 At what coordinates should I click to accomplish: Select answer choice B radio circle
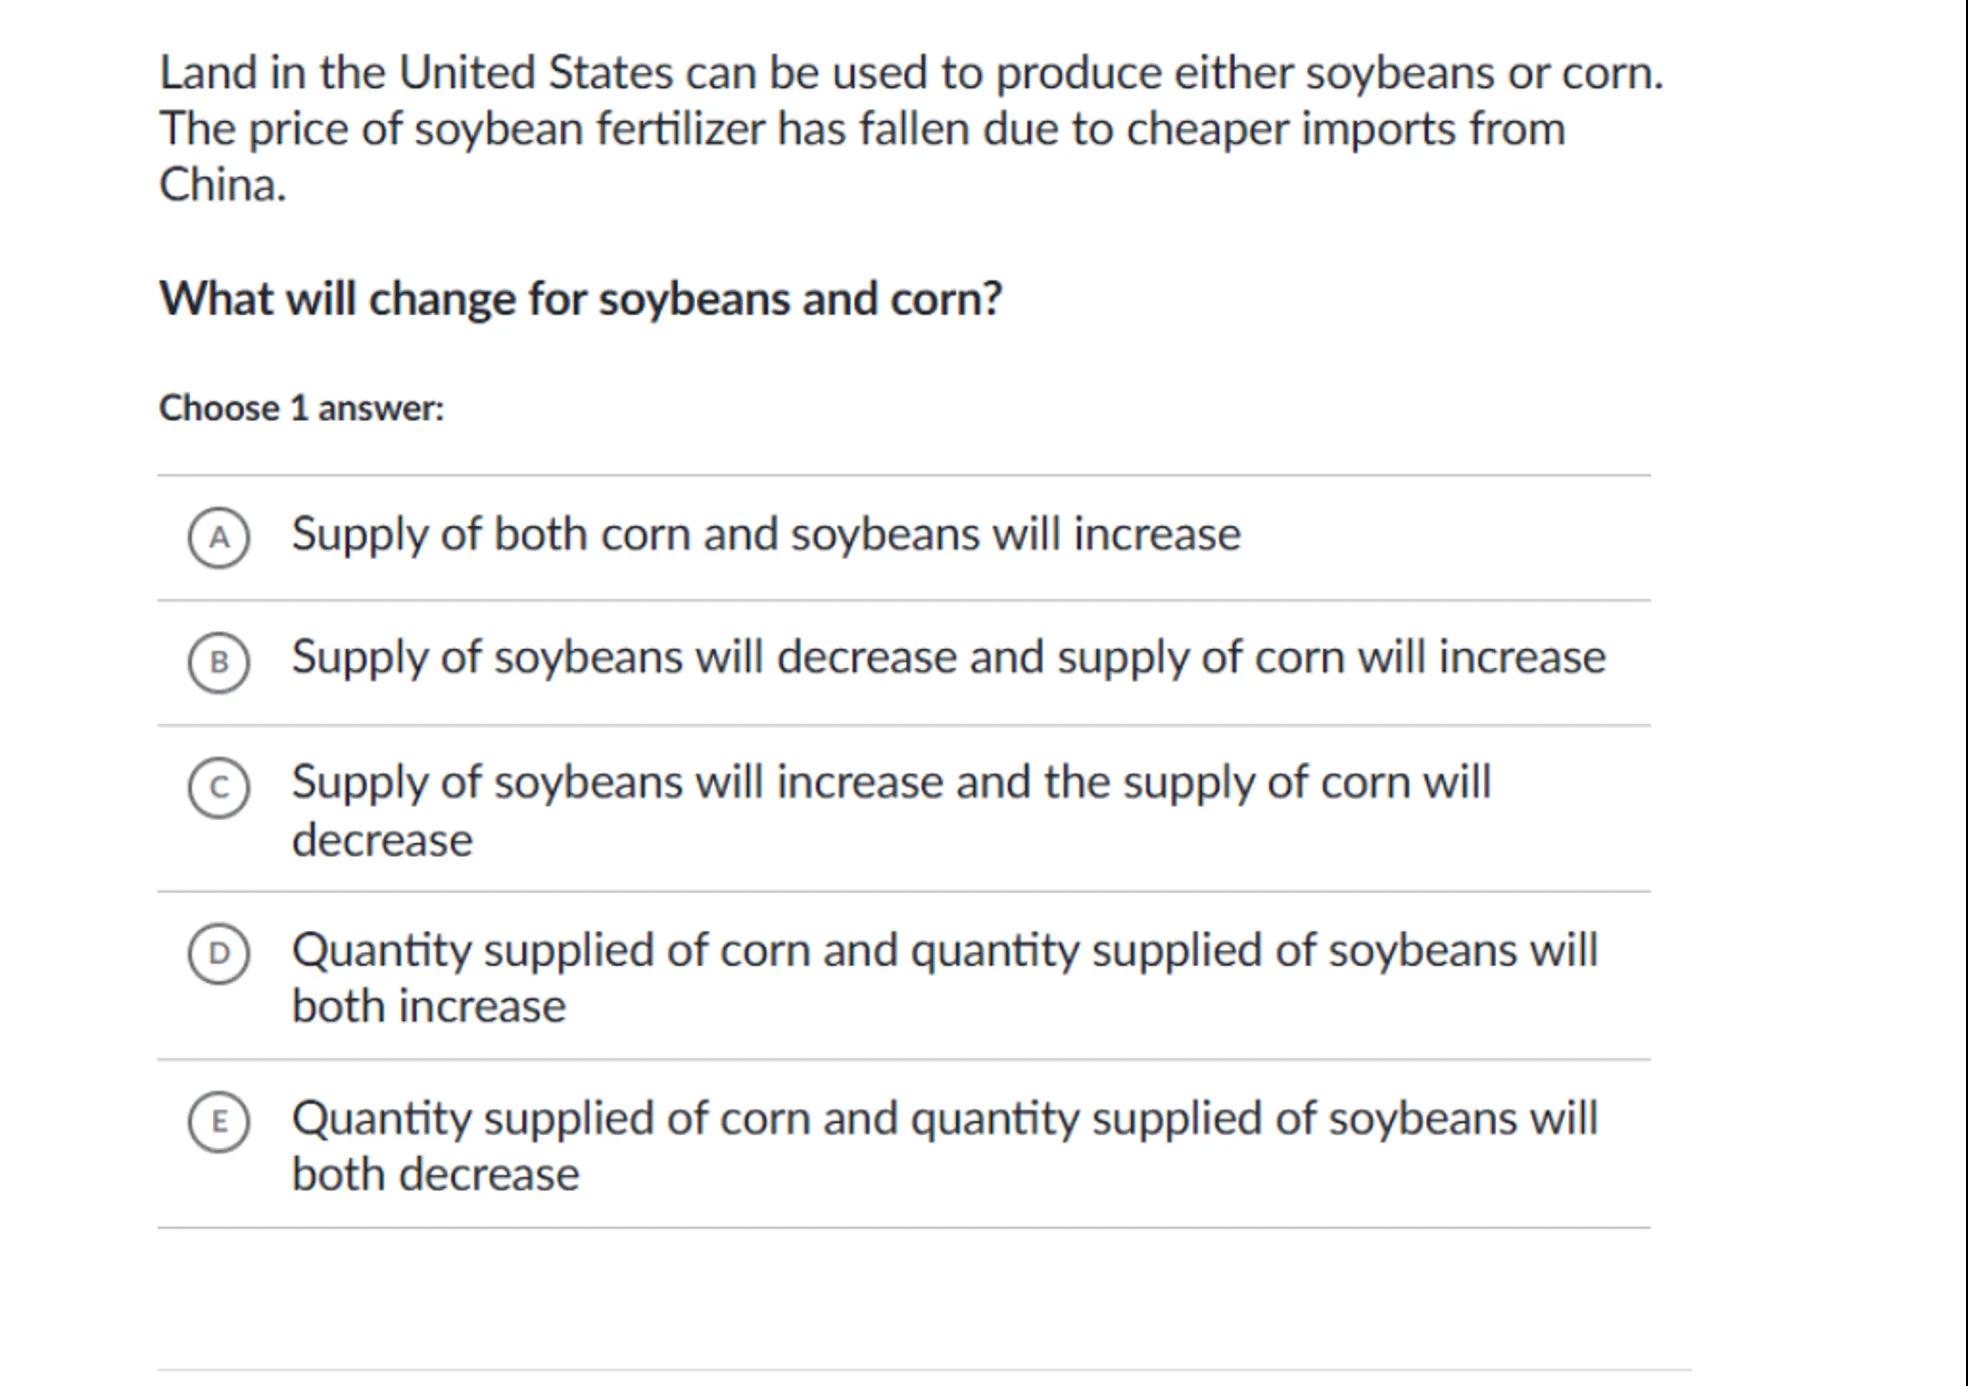click(x=219, y=662)
